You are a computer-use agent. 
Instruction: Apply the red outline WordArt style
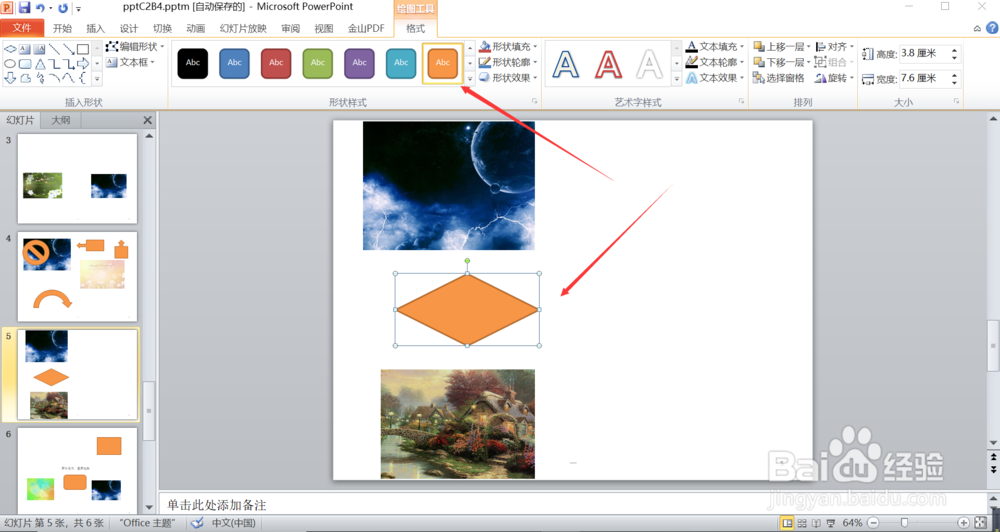tap(608, 64)
